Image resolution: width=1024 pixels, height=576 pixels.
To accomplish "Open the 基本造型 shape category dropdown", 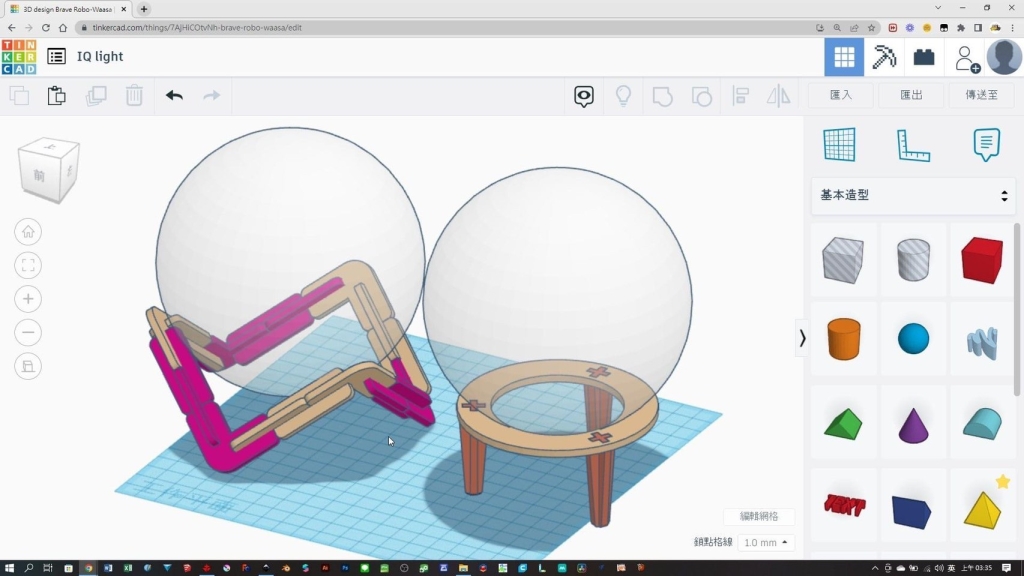I will coord(914,196).
